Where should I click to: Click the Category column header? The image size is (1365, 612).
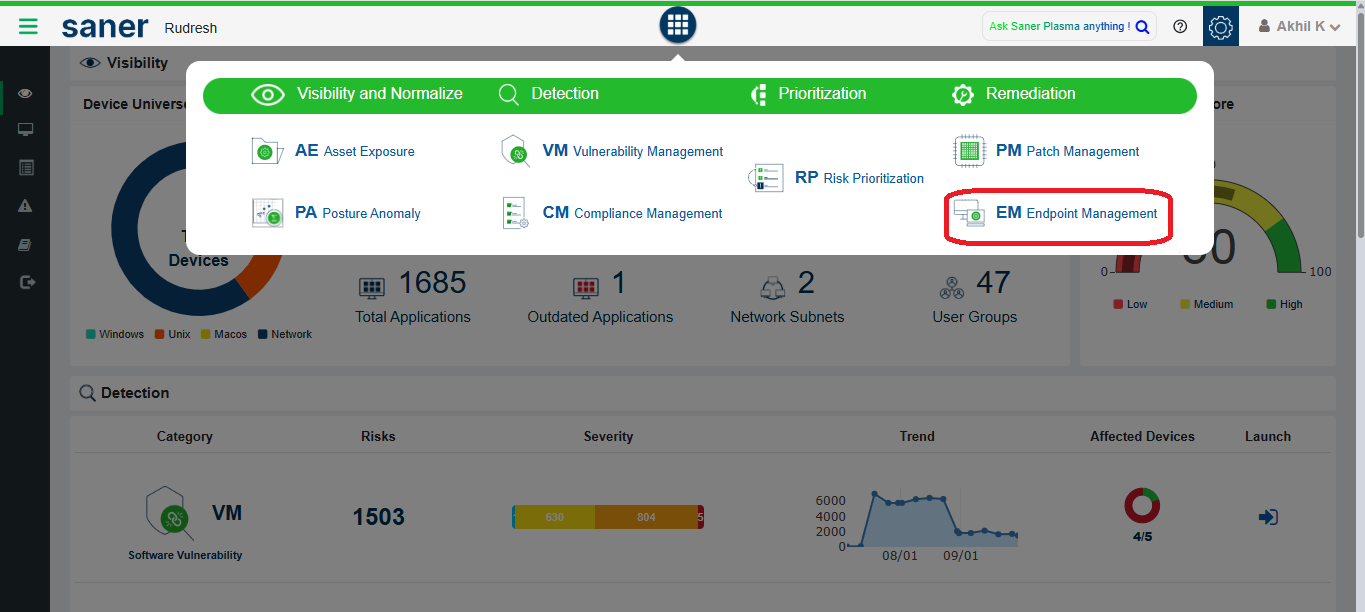(x=185, y=436)
